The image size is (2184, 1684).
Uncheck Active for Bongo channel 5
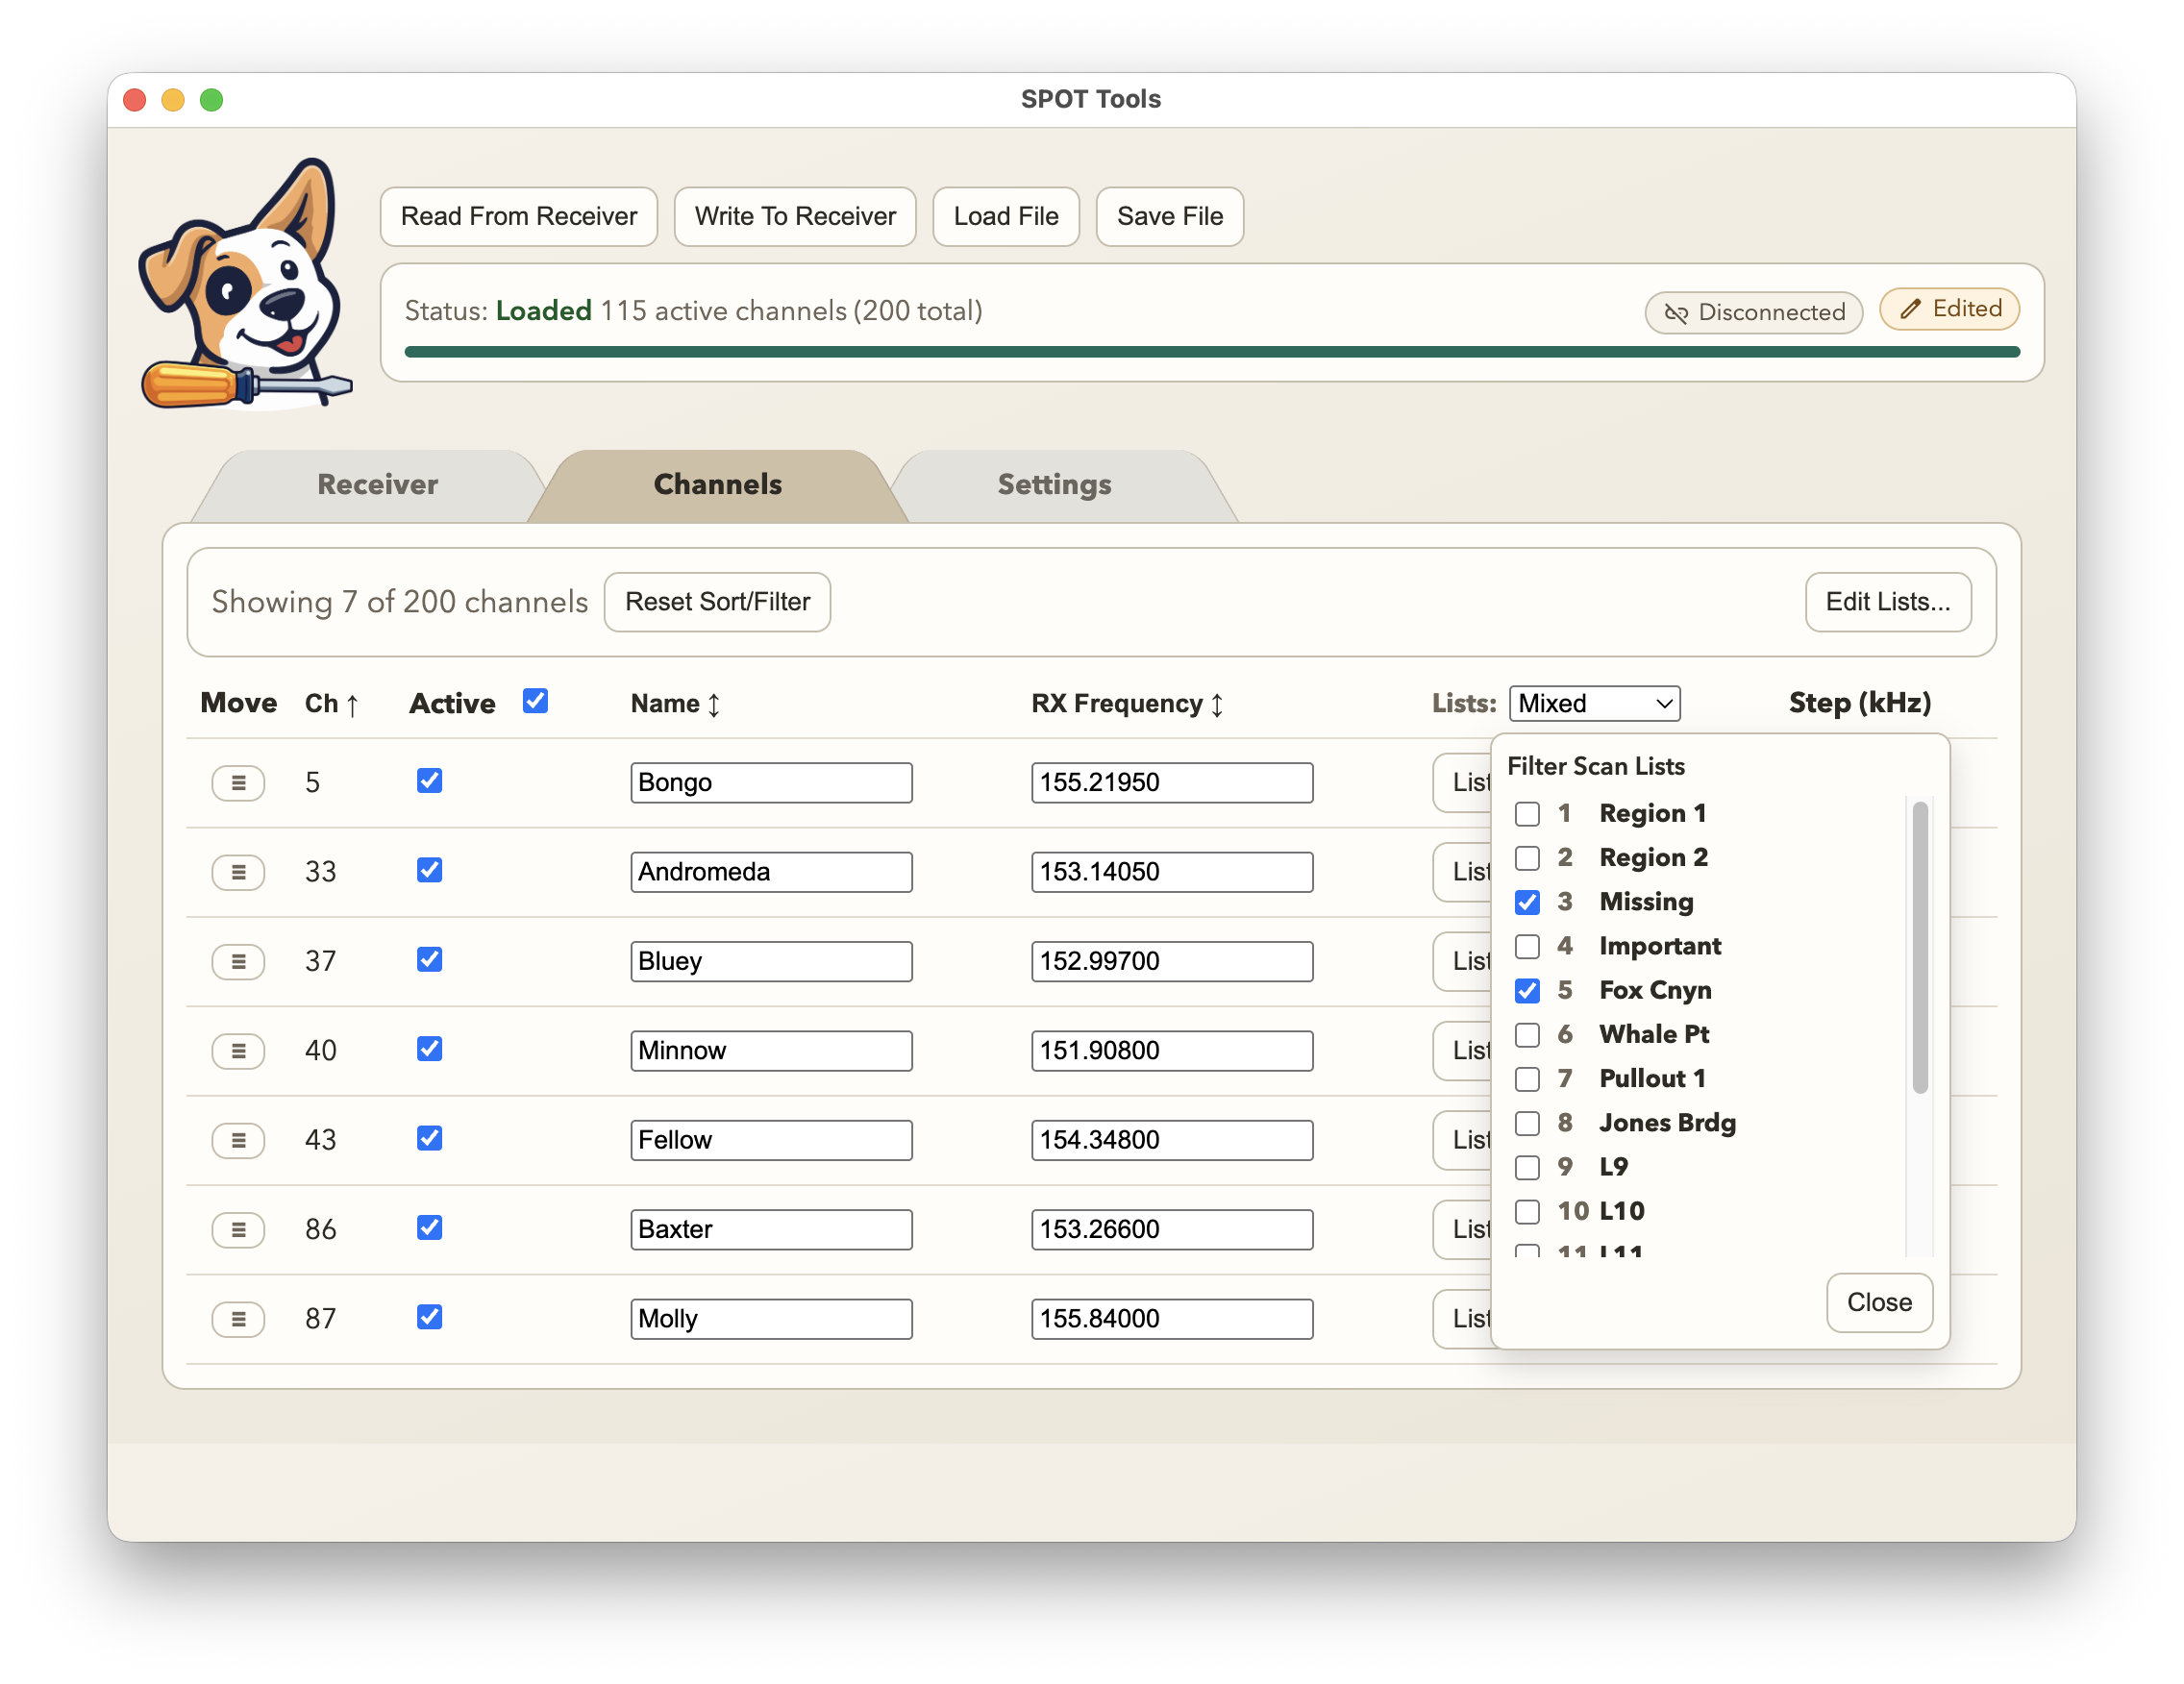(429, 781)
